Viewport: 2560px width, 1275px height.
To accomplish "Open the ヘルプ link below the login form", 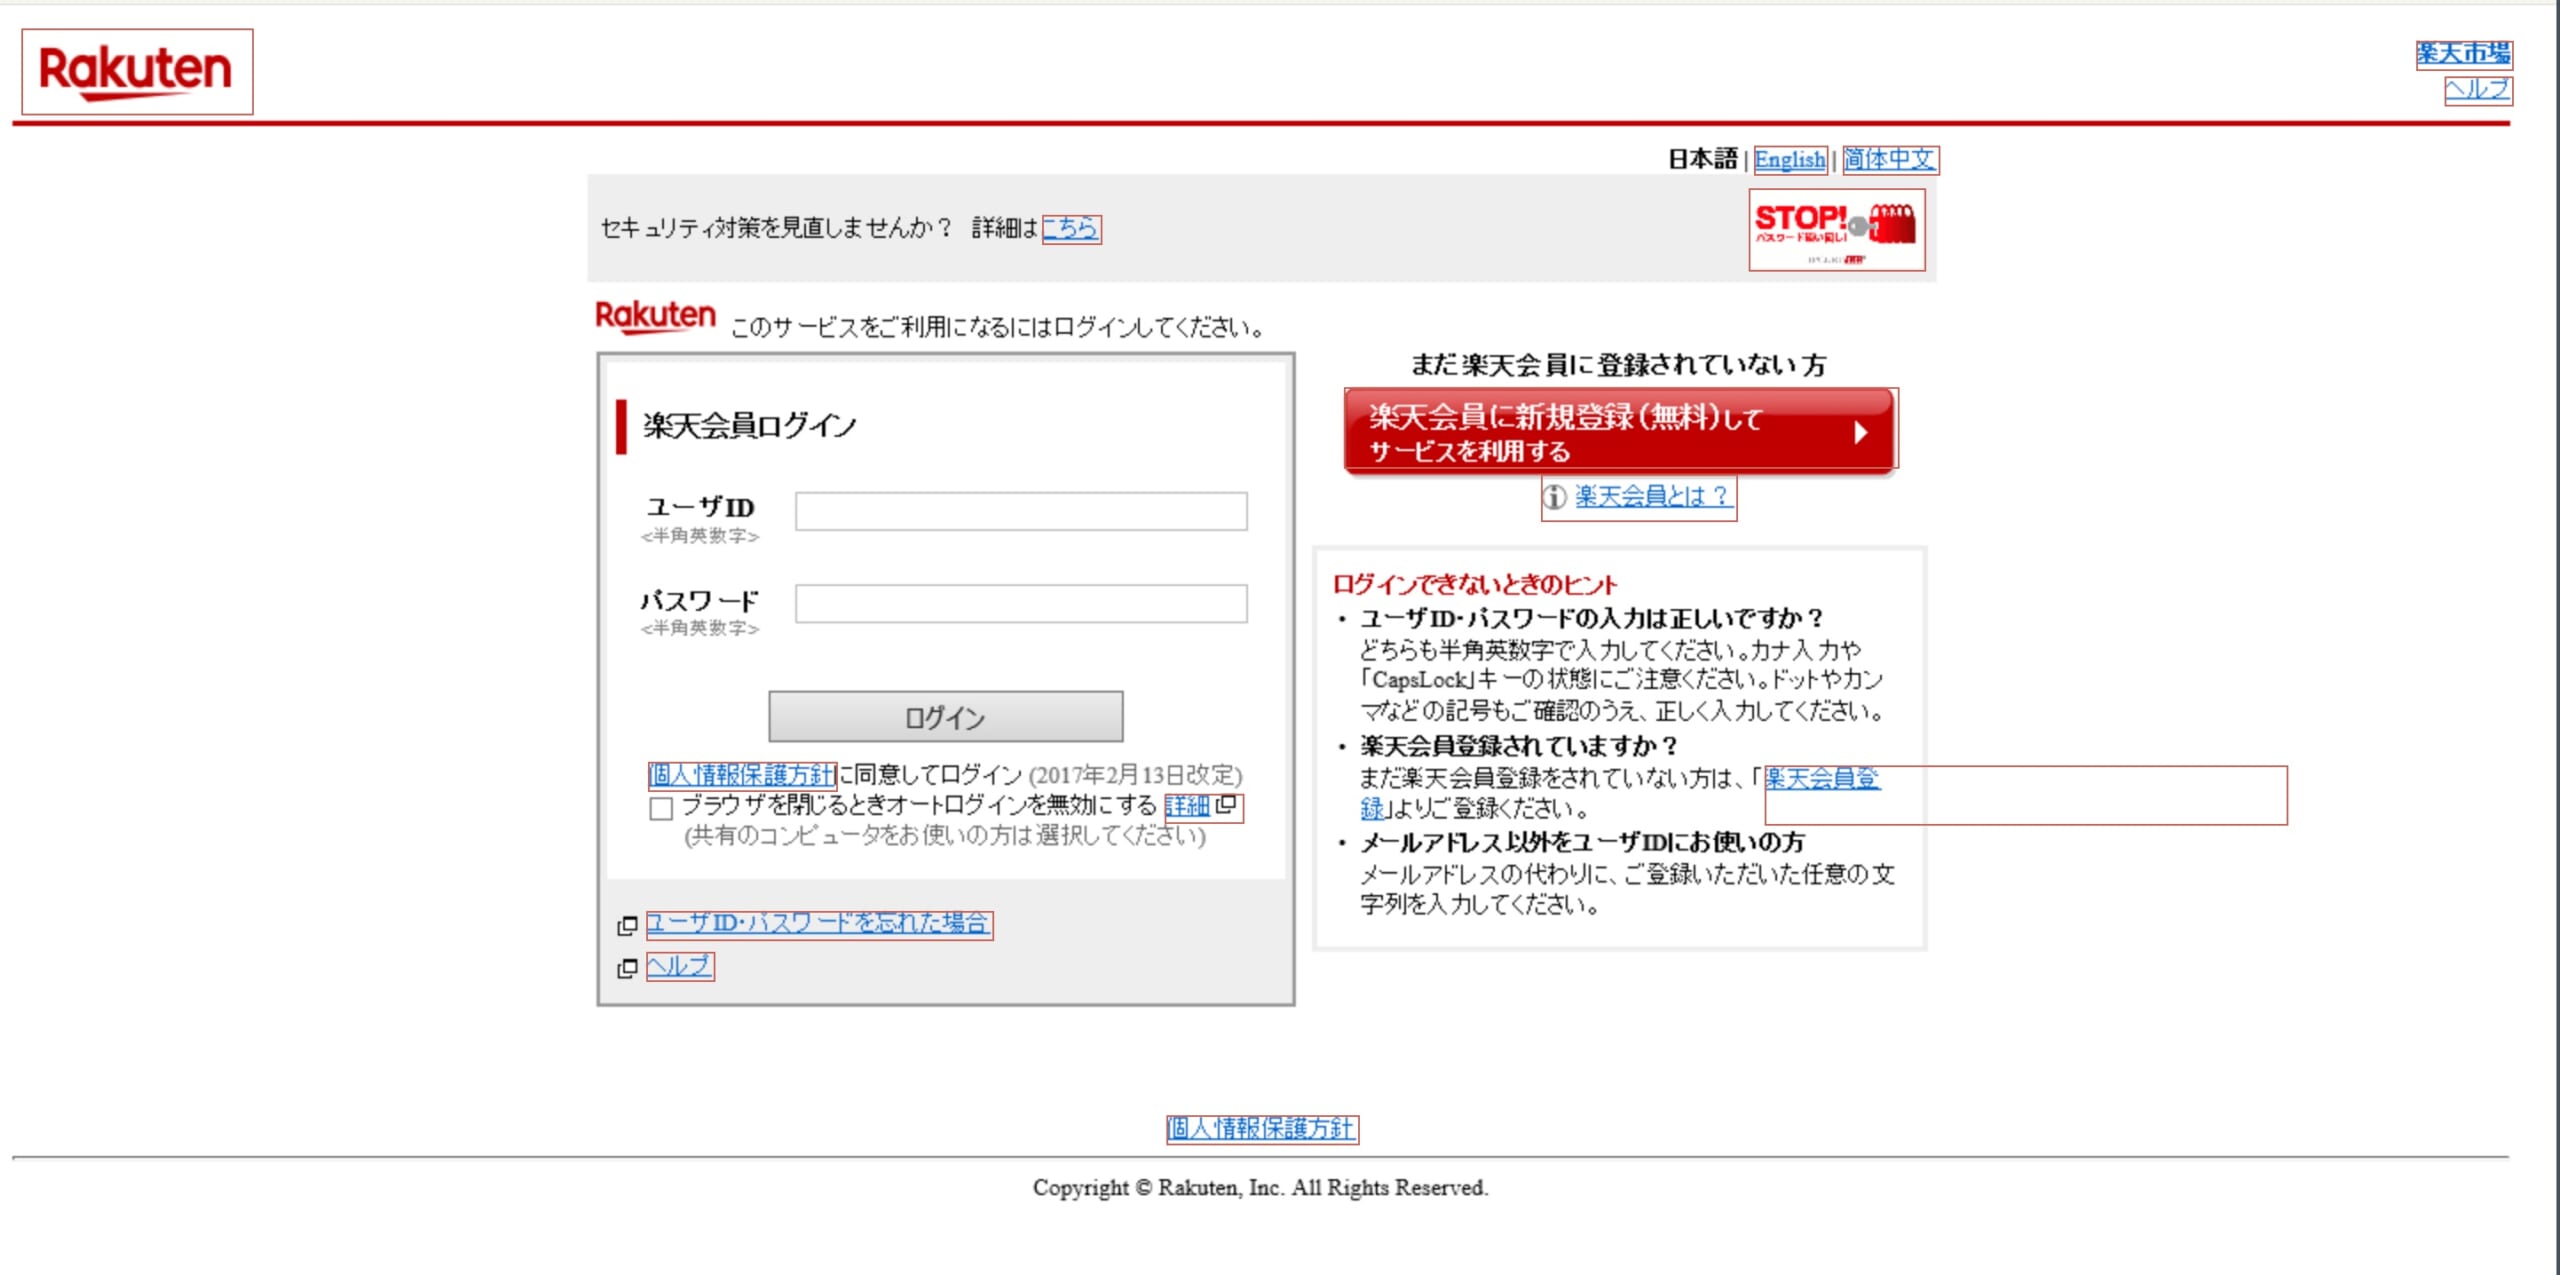I will coord(680,967).
